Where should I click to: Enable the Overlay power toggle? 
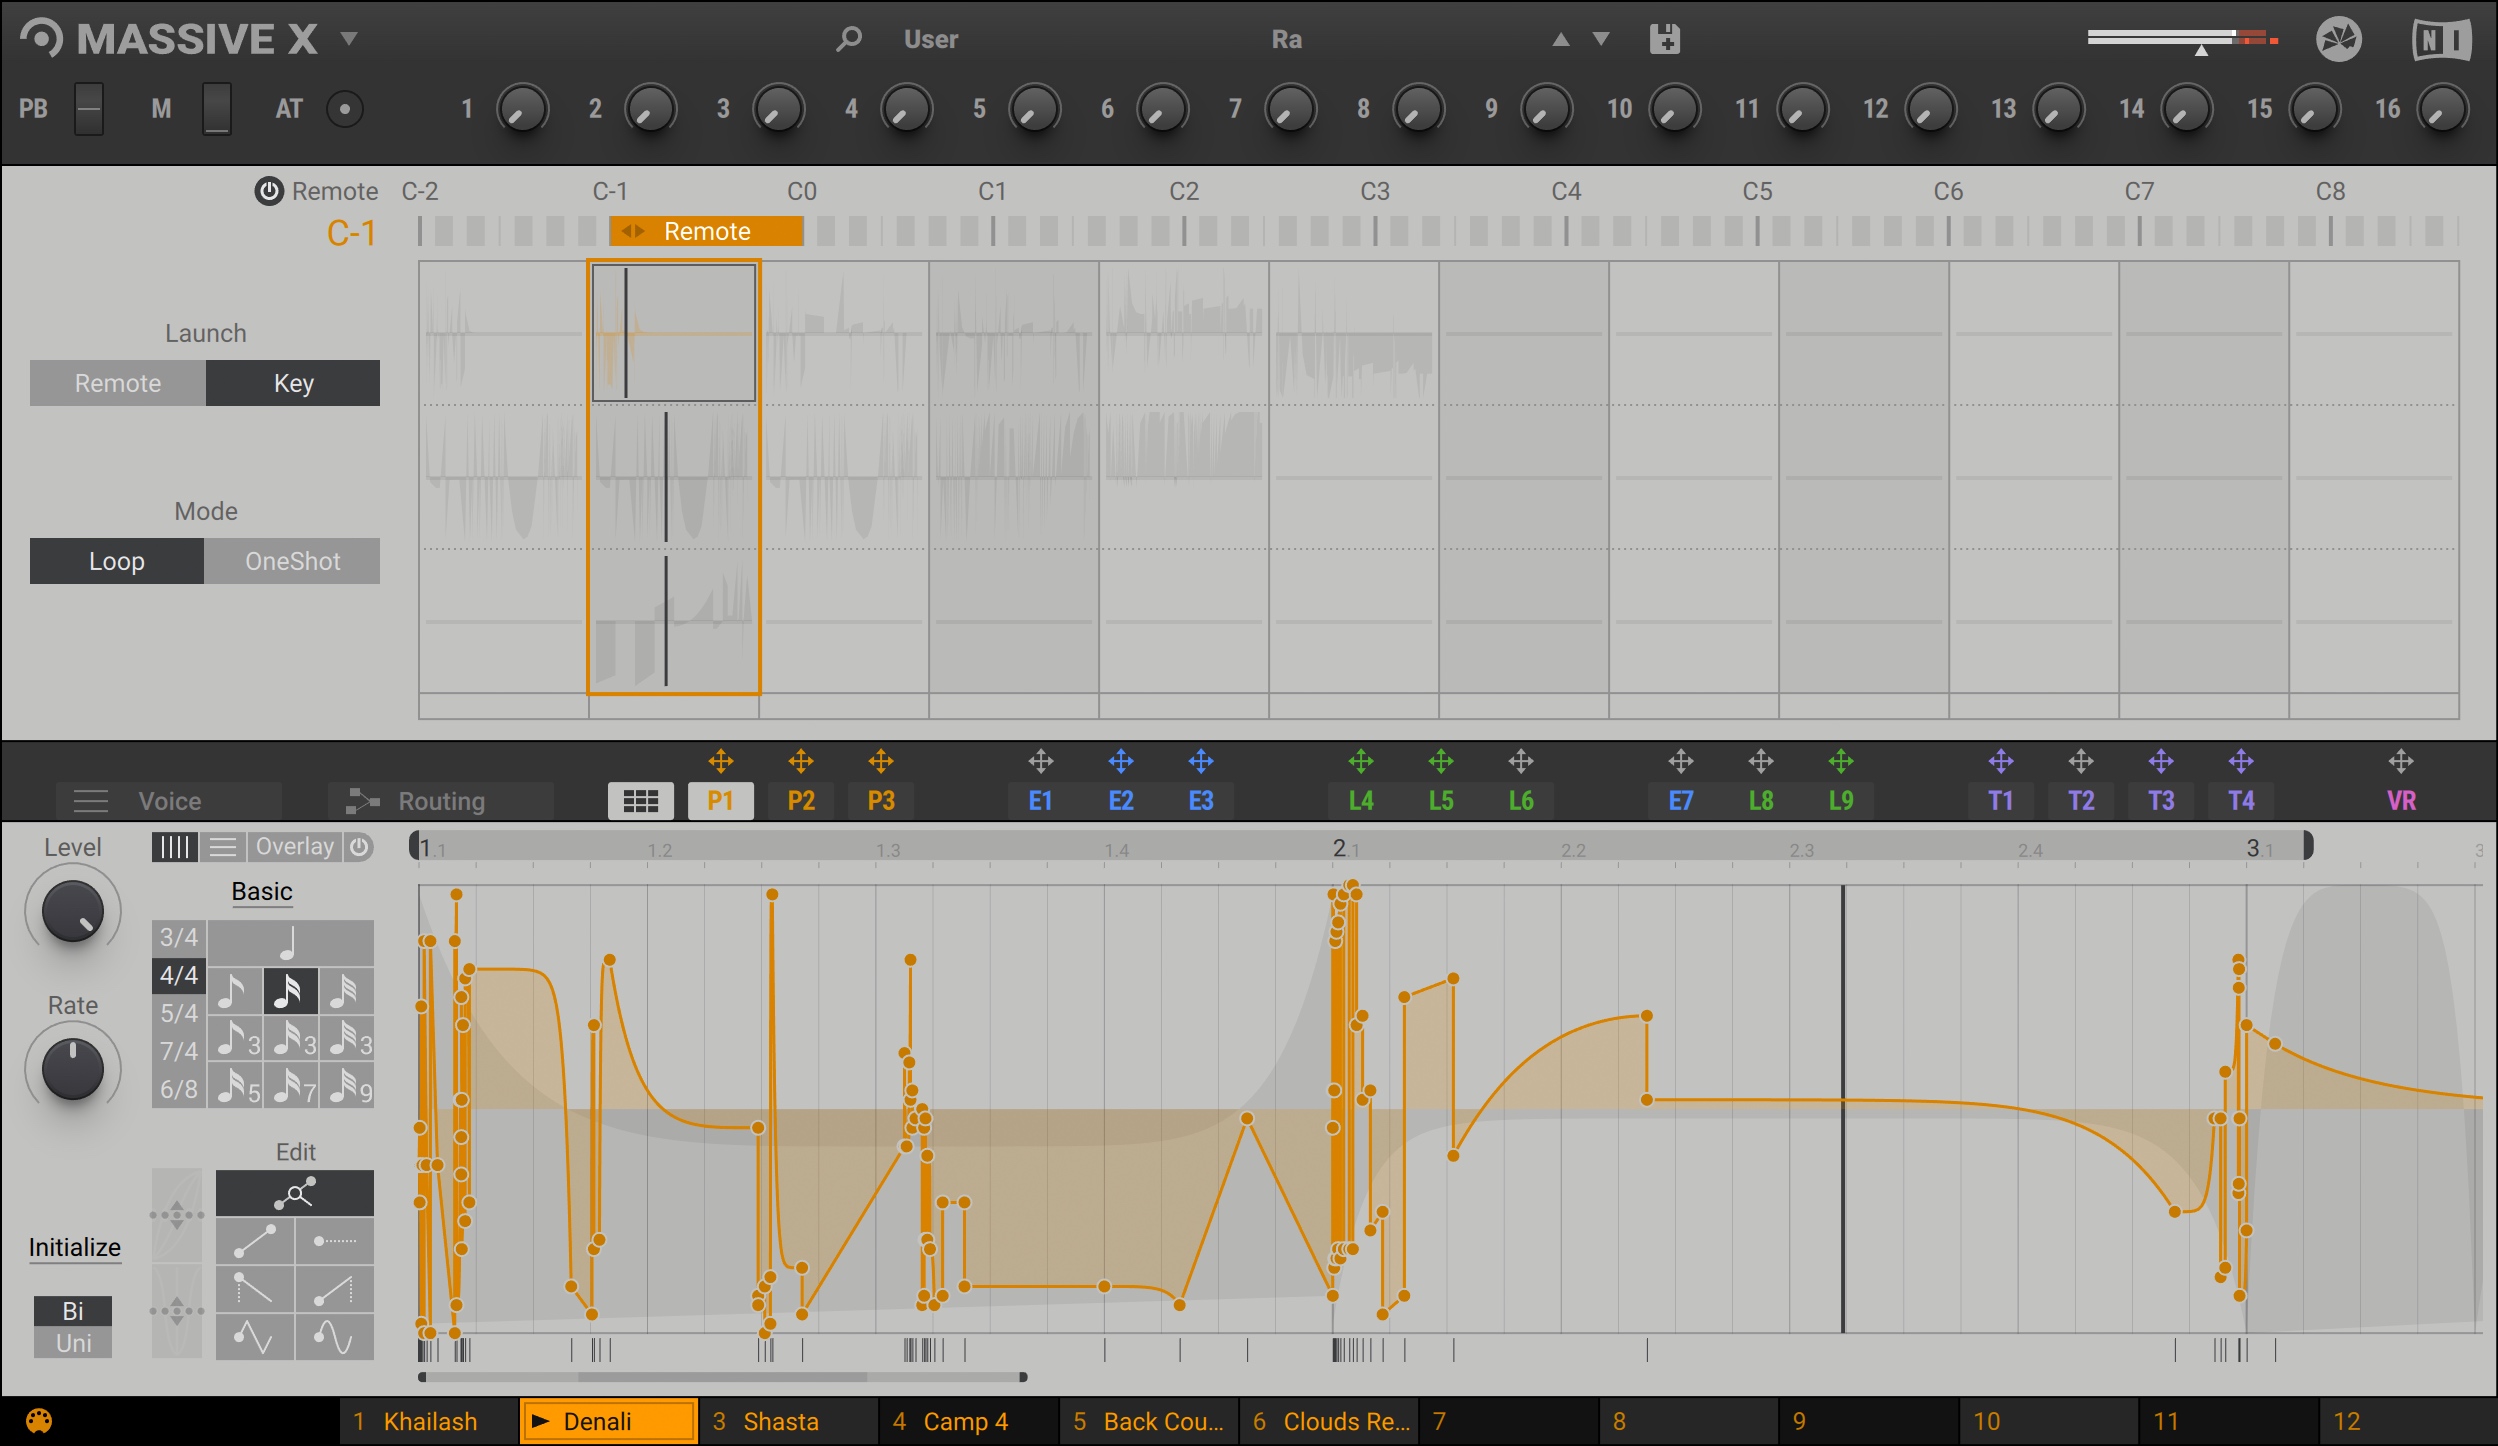point(360,846)
